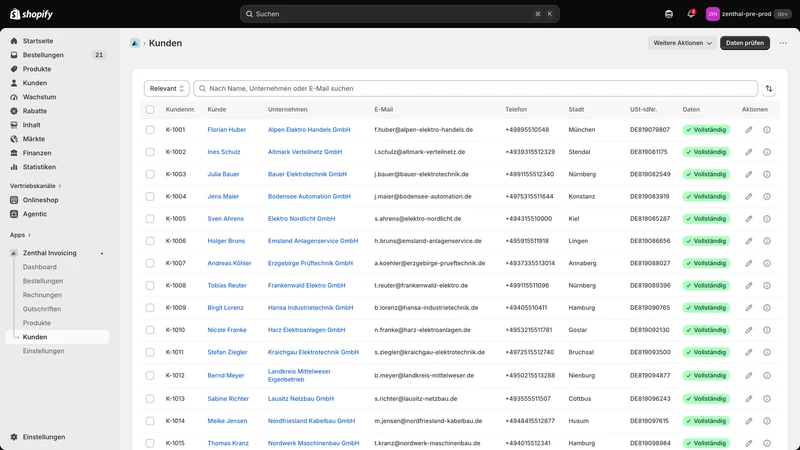
Task: Edit customer K-1001 with pencil icon
Action: (x=748, y=130)
